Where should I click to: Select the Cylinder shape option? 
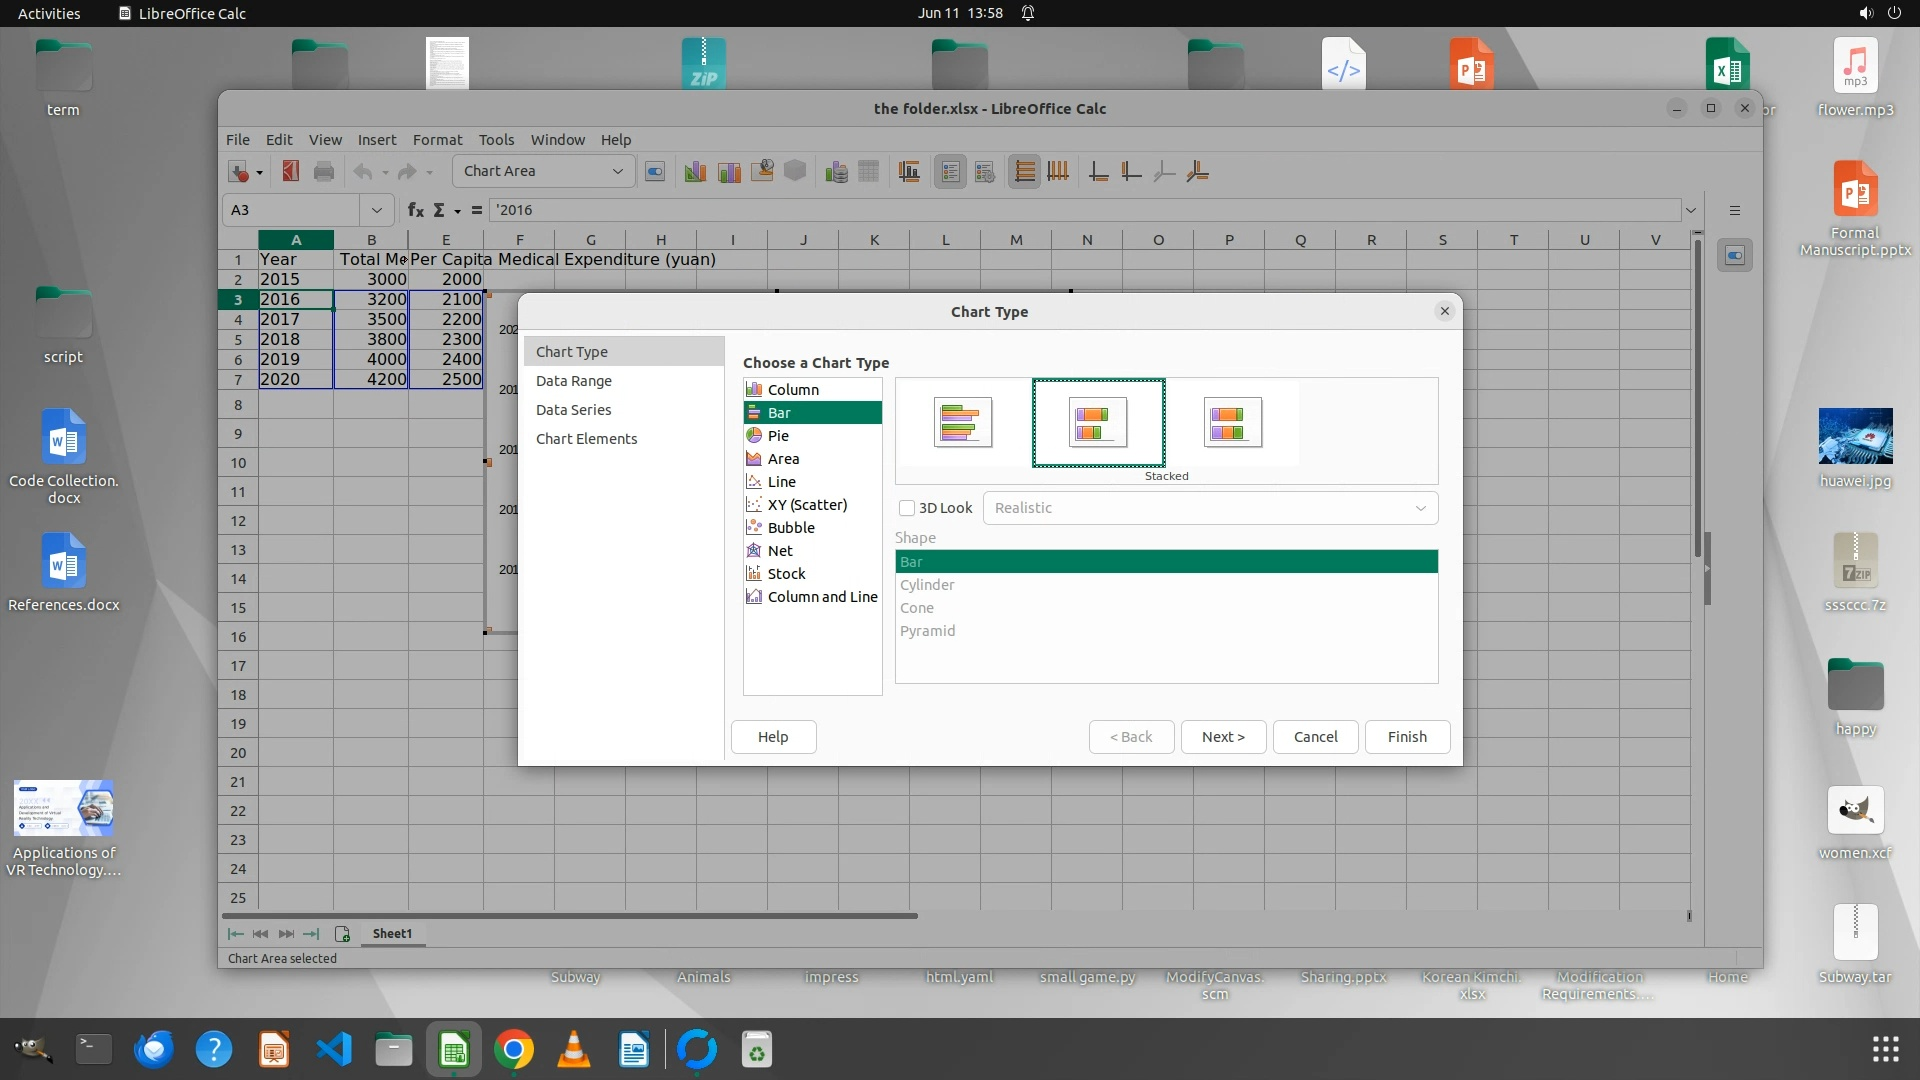coord(927,585)
